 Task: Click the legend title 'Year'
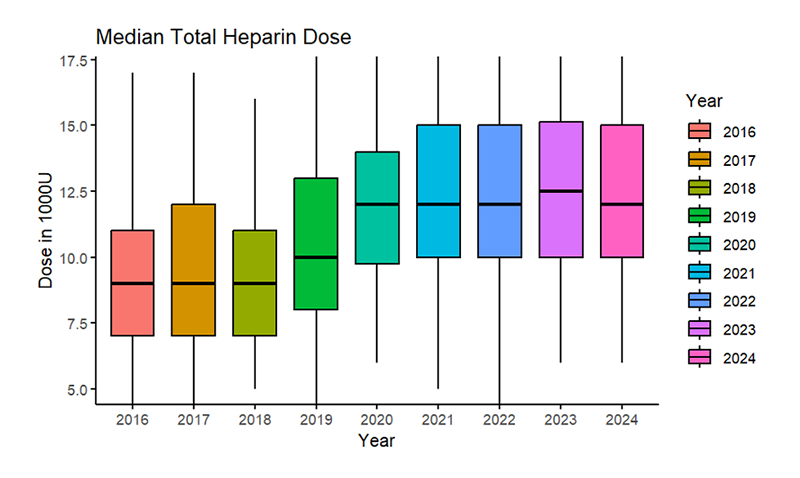coord(704,100)
